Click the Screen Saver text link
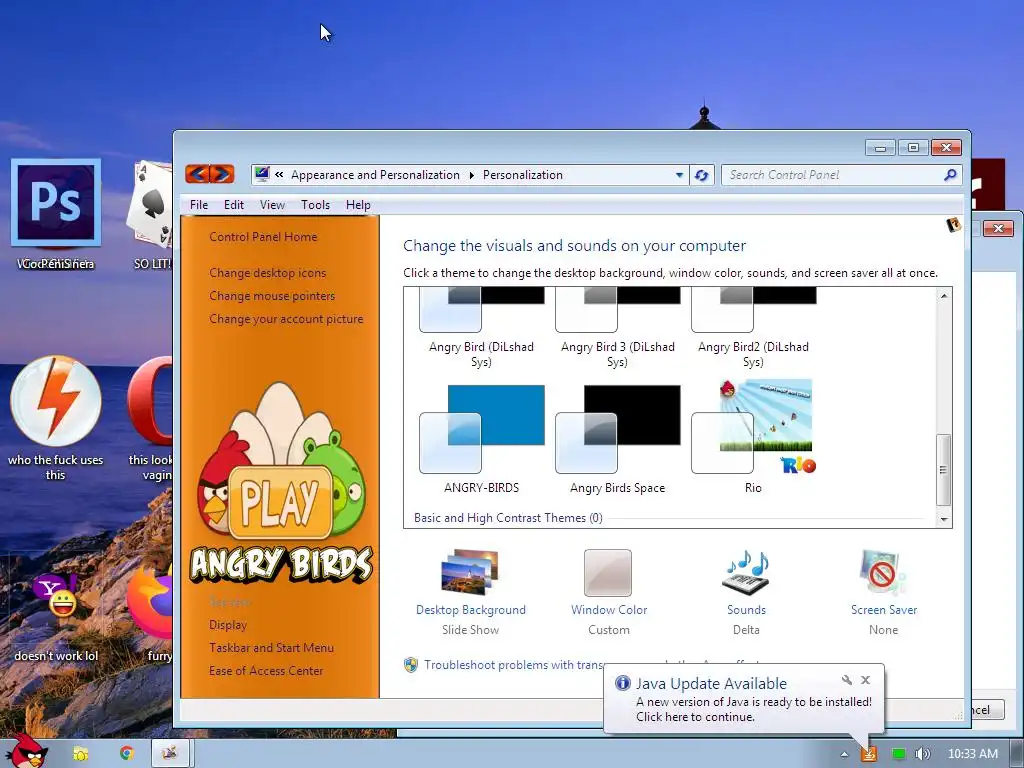 coord(884,609)
